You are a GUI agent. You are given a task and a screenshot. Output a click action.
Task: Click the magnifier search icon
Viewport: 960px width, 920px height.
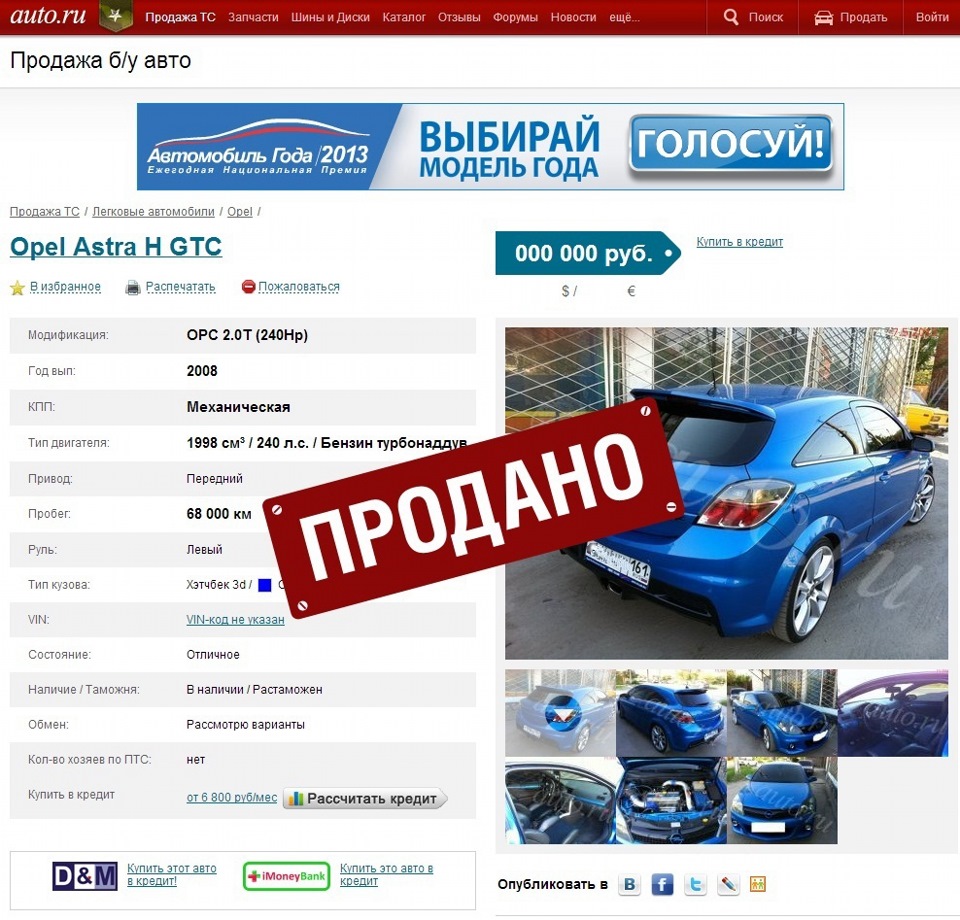[730, 17]
